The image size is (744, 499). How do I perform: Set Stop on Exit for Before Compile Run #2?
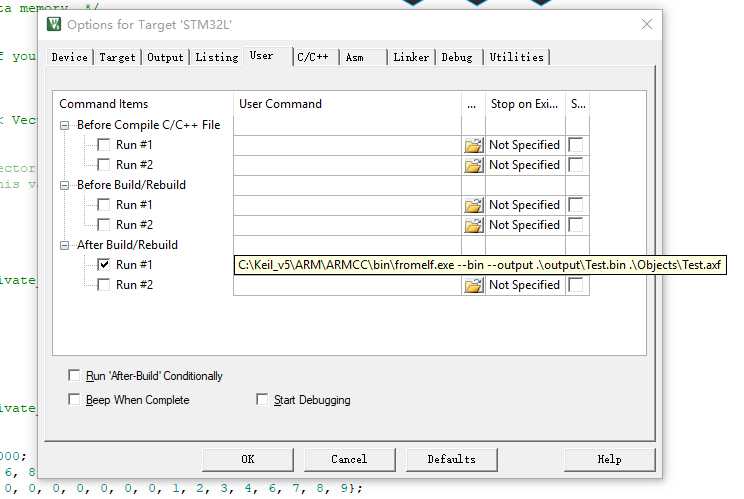coord(525,165)
